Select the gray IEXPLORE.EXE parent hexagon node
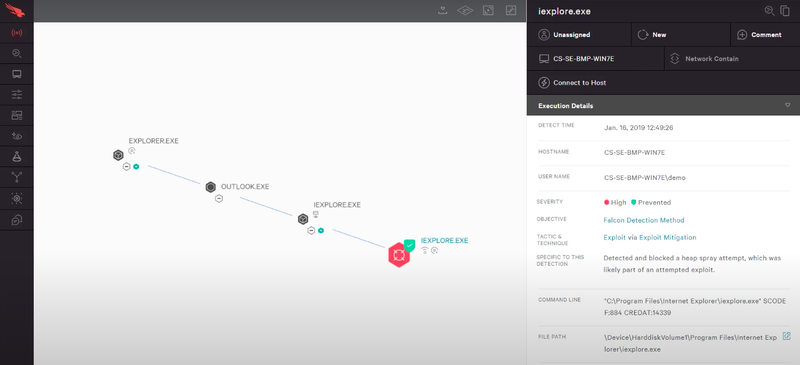 tap(303, 219)
